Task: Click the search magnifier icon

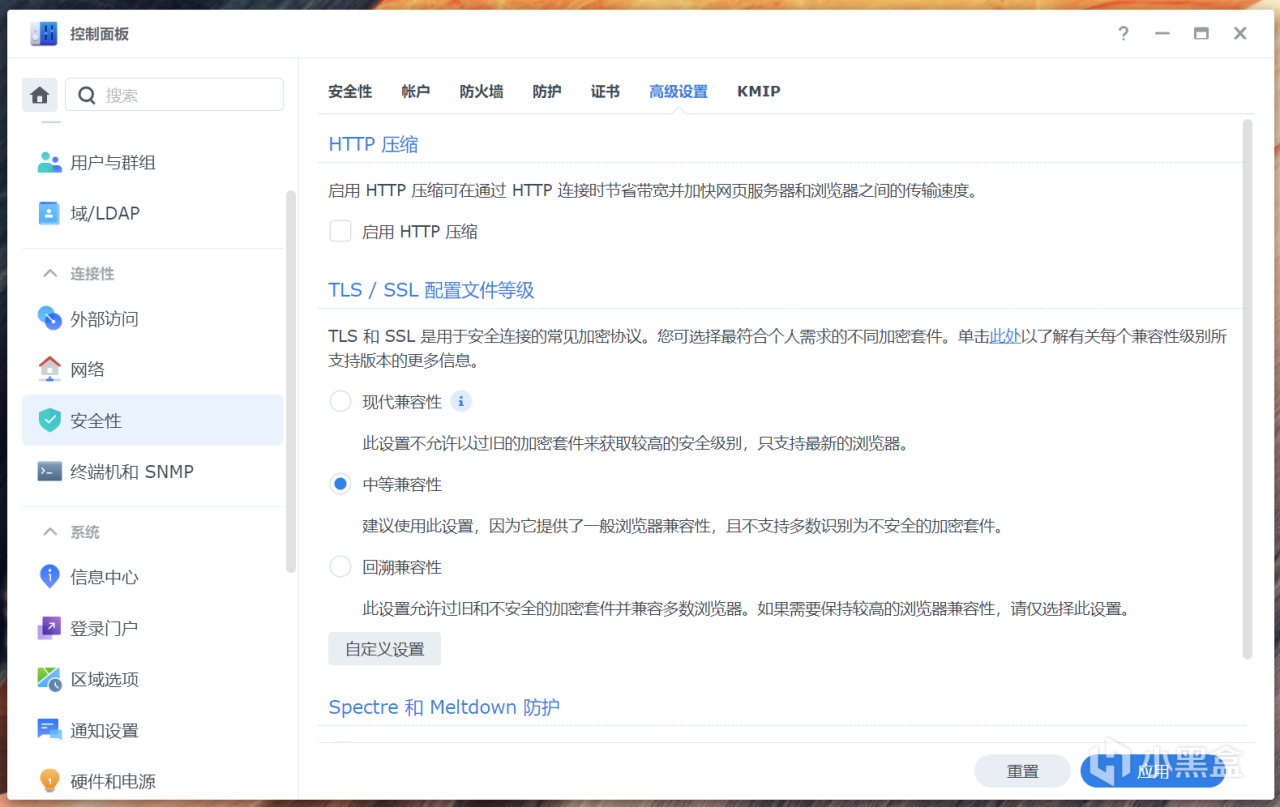Action: click(87, 95)
